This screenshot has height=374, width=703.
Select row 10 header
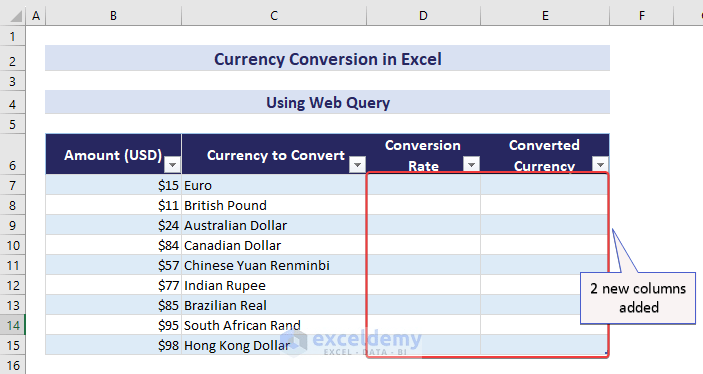coord(13,245)
